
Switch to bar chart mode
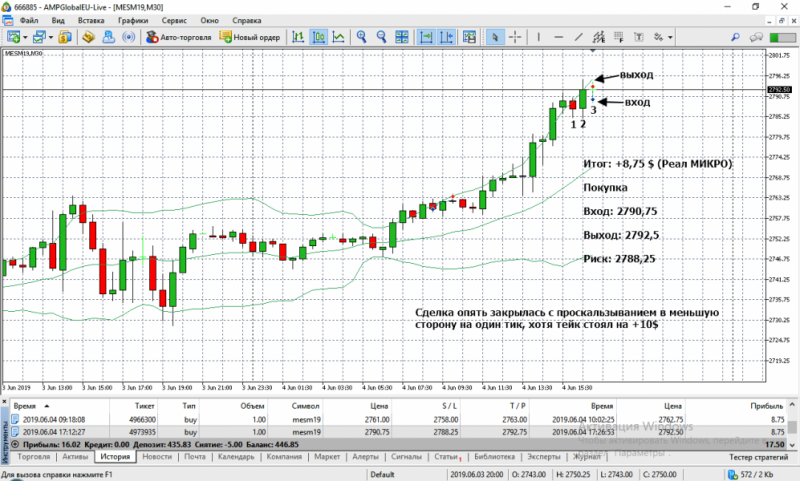(298, 37)
